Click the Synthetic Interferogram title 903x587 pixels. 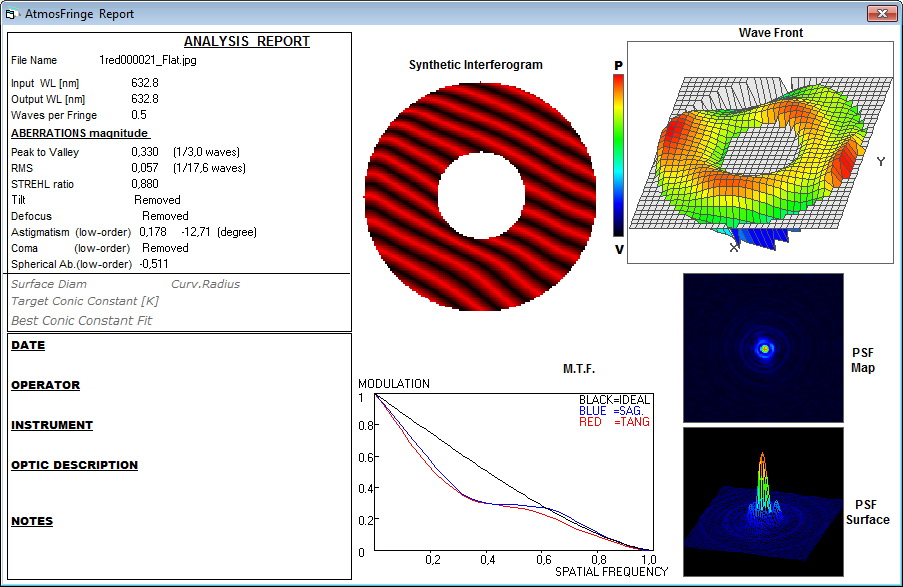pyautogui.click(x=476, y=65)
